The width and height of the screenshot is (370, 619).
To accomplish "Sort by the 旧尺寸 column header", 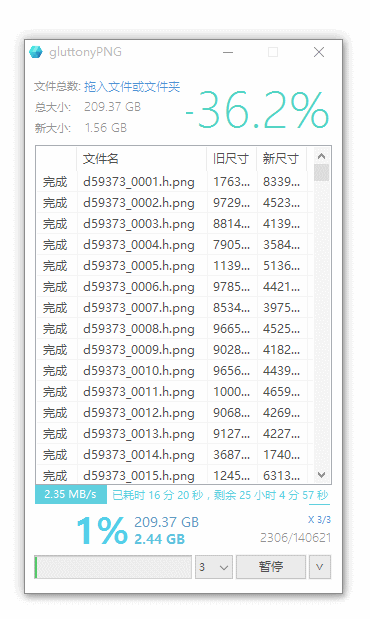I will click(232, 159).
